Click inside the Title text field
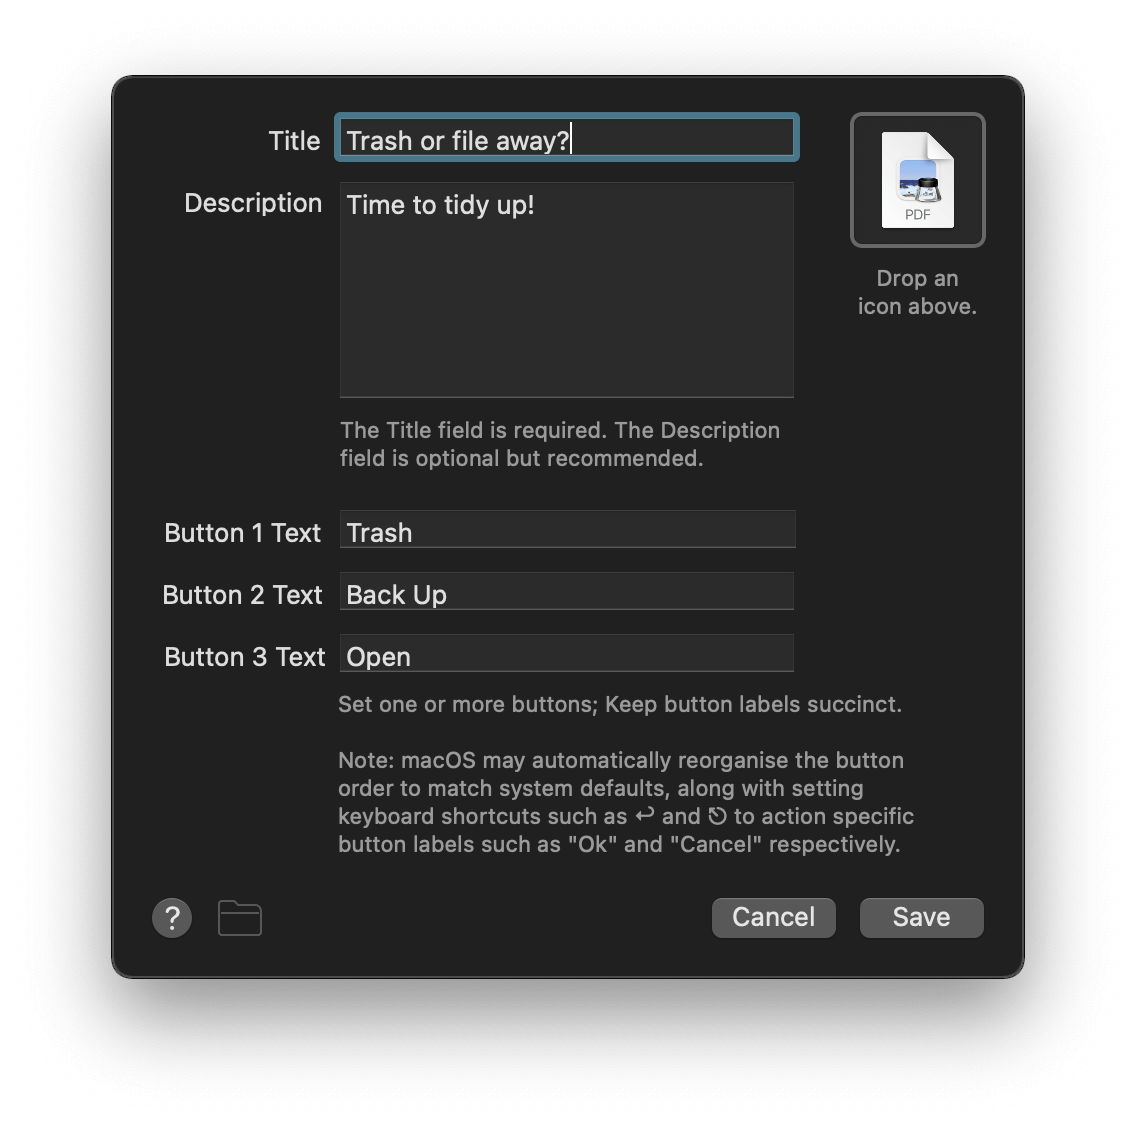The image size is (1136, 1126). tap(566, 138)
